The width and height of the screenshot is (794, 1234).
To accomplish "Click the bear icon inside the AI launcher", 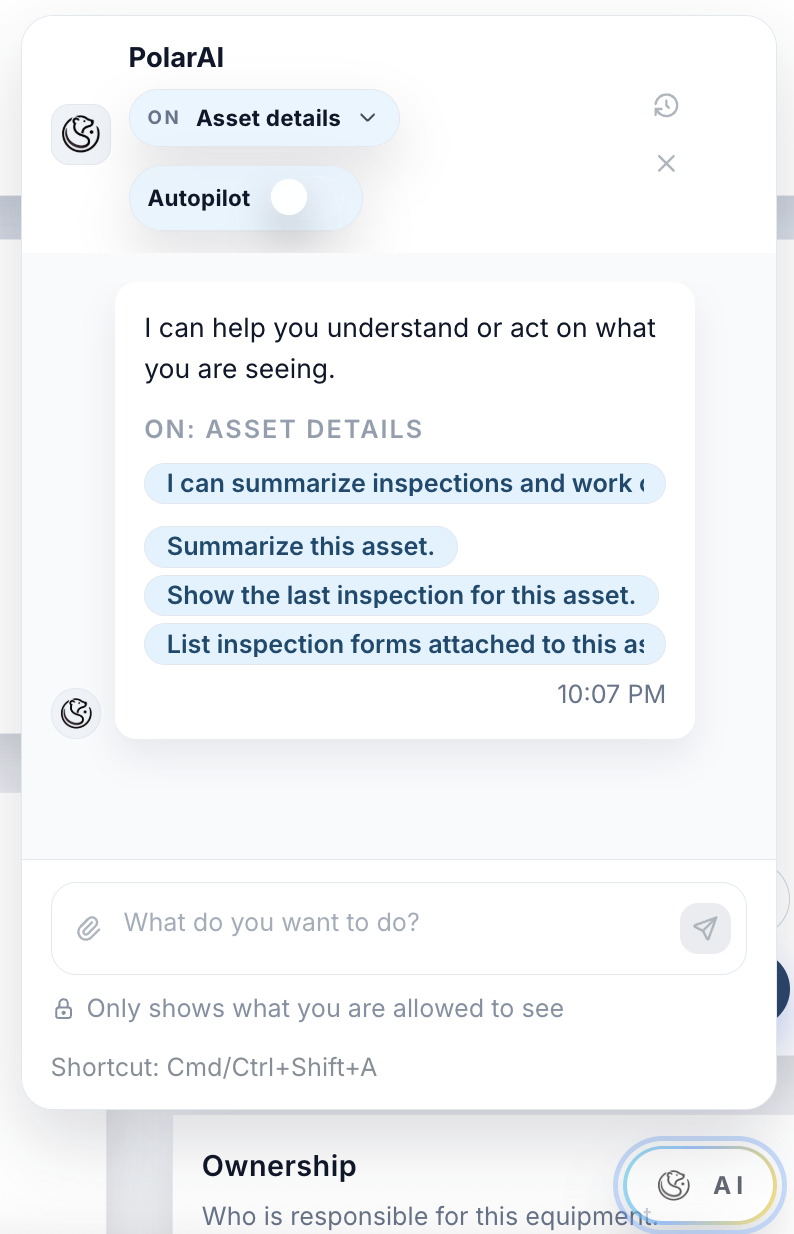I will 674,1185.
